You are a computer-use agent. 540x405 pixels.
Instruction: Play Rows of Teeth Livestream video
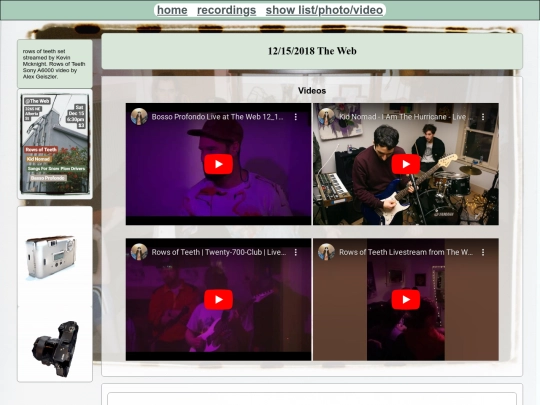pyautogui.click(x=406, y=300)
